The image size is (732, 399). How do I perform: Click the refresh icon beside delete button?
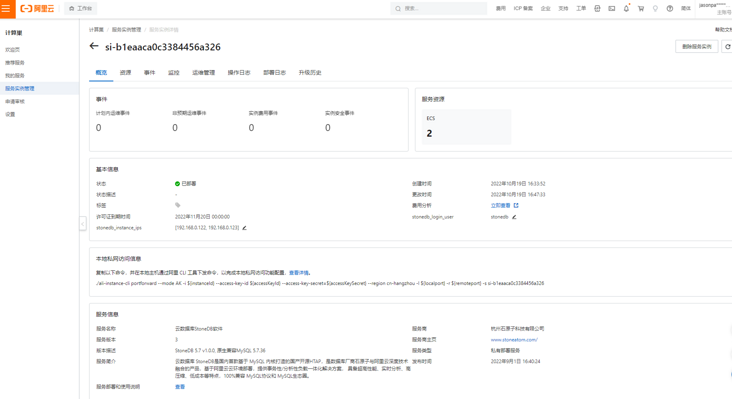(727, 47)
